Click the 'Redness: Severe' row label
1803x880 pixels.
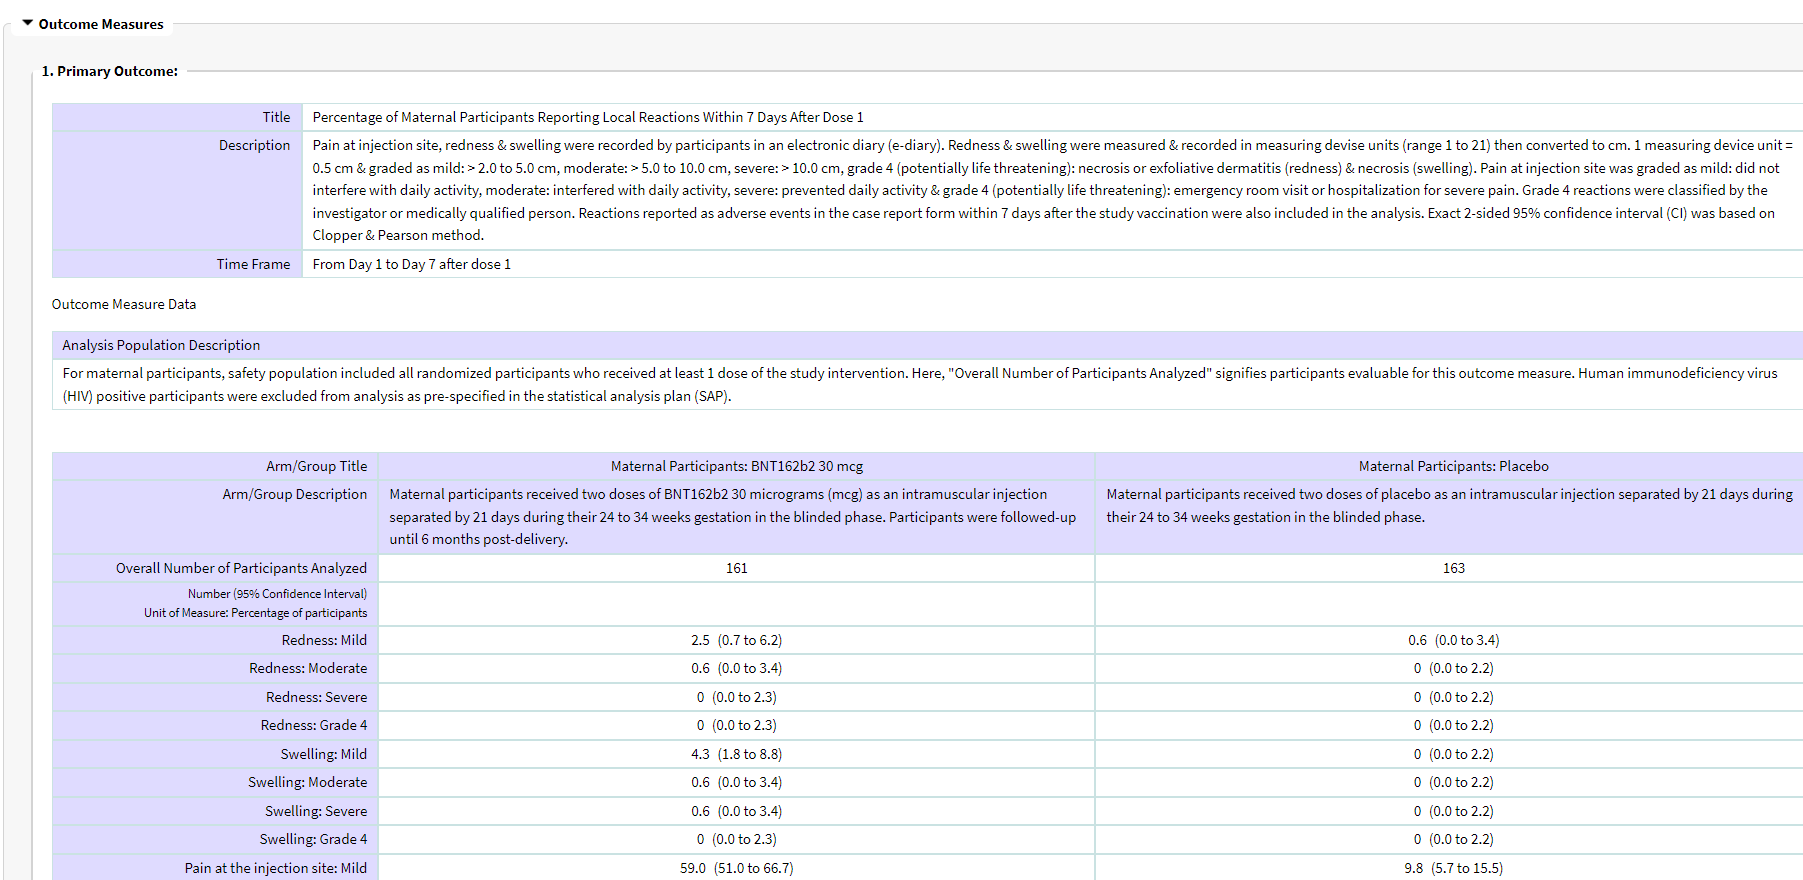316,697
